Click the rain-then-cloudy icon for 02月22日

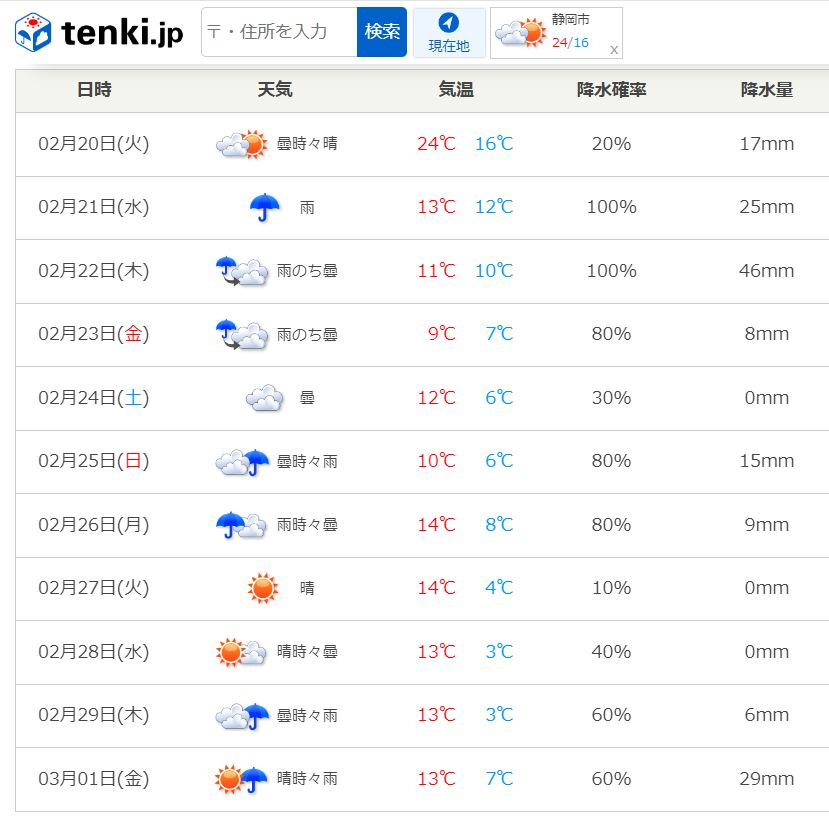242,271
